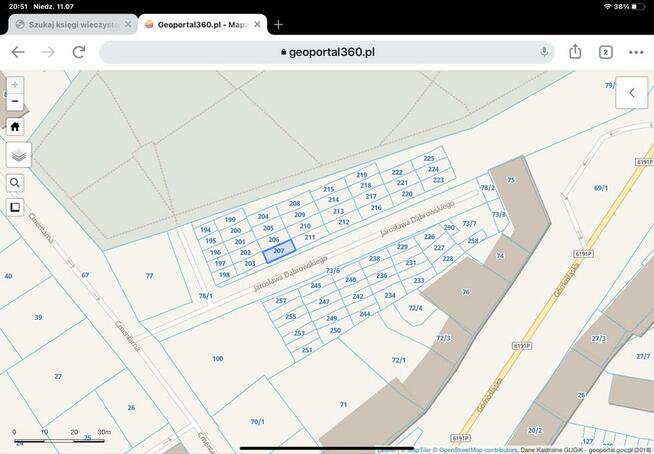The width and height of the screenshot is (654, 454).
Task: Reload the page with refresh icon
Action: point(79,52)
